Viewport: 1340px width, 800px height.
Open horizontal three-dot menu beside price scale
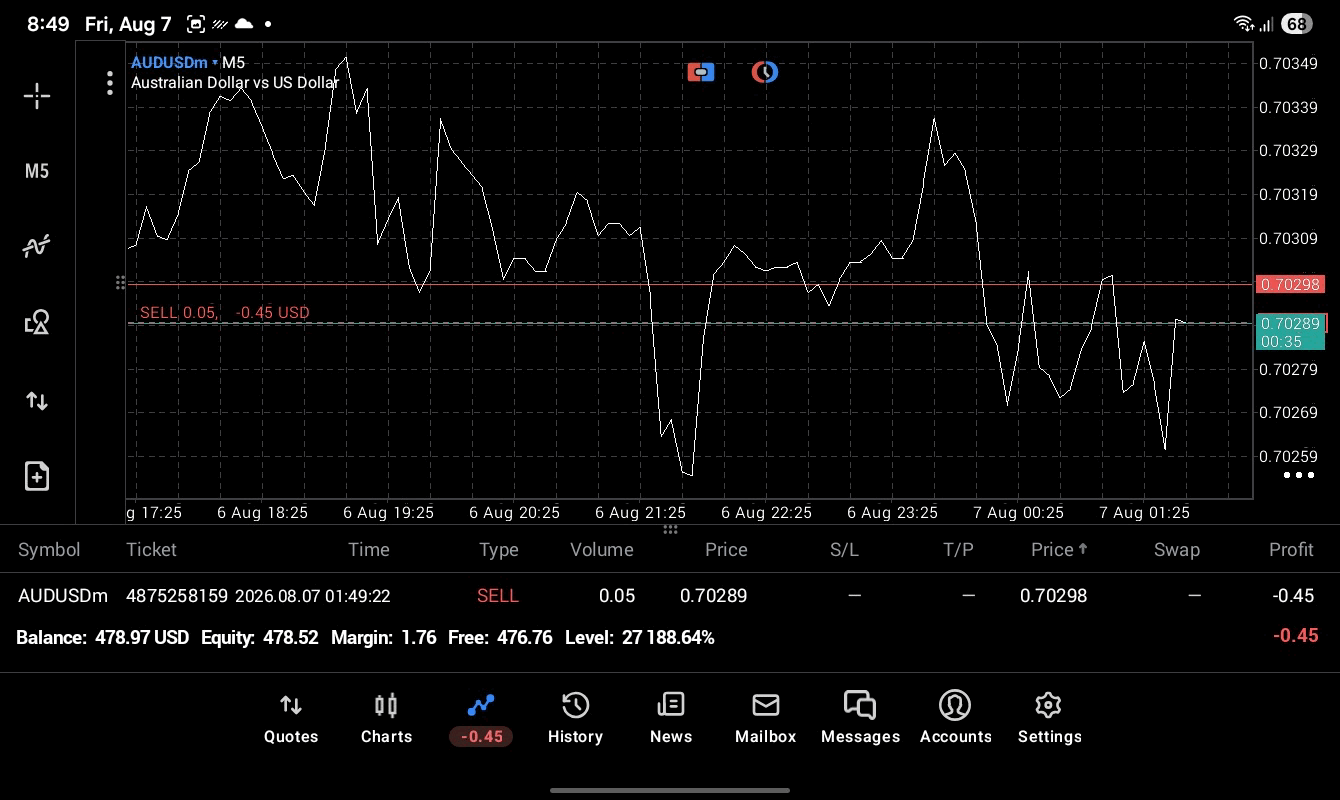[x=1299, y=475]
